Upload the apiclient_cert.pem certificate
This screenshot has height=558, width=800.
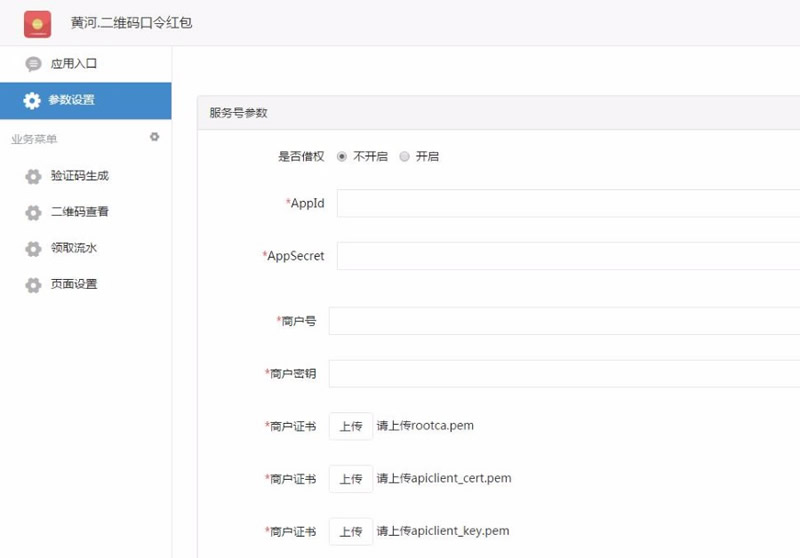[350, 479]
